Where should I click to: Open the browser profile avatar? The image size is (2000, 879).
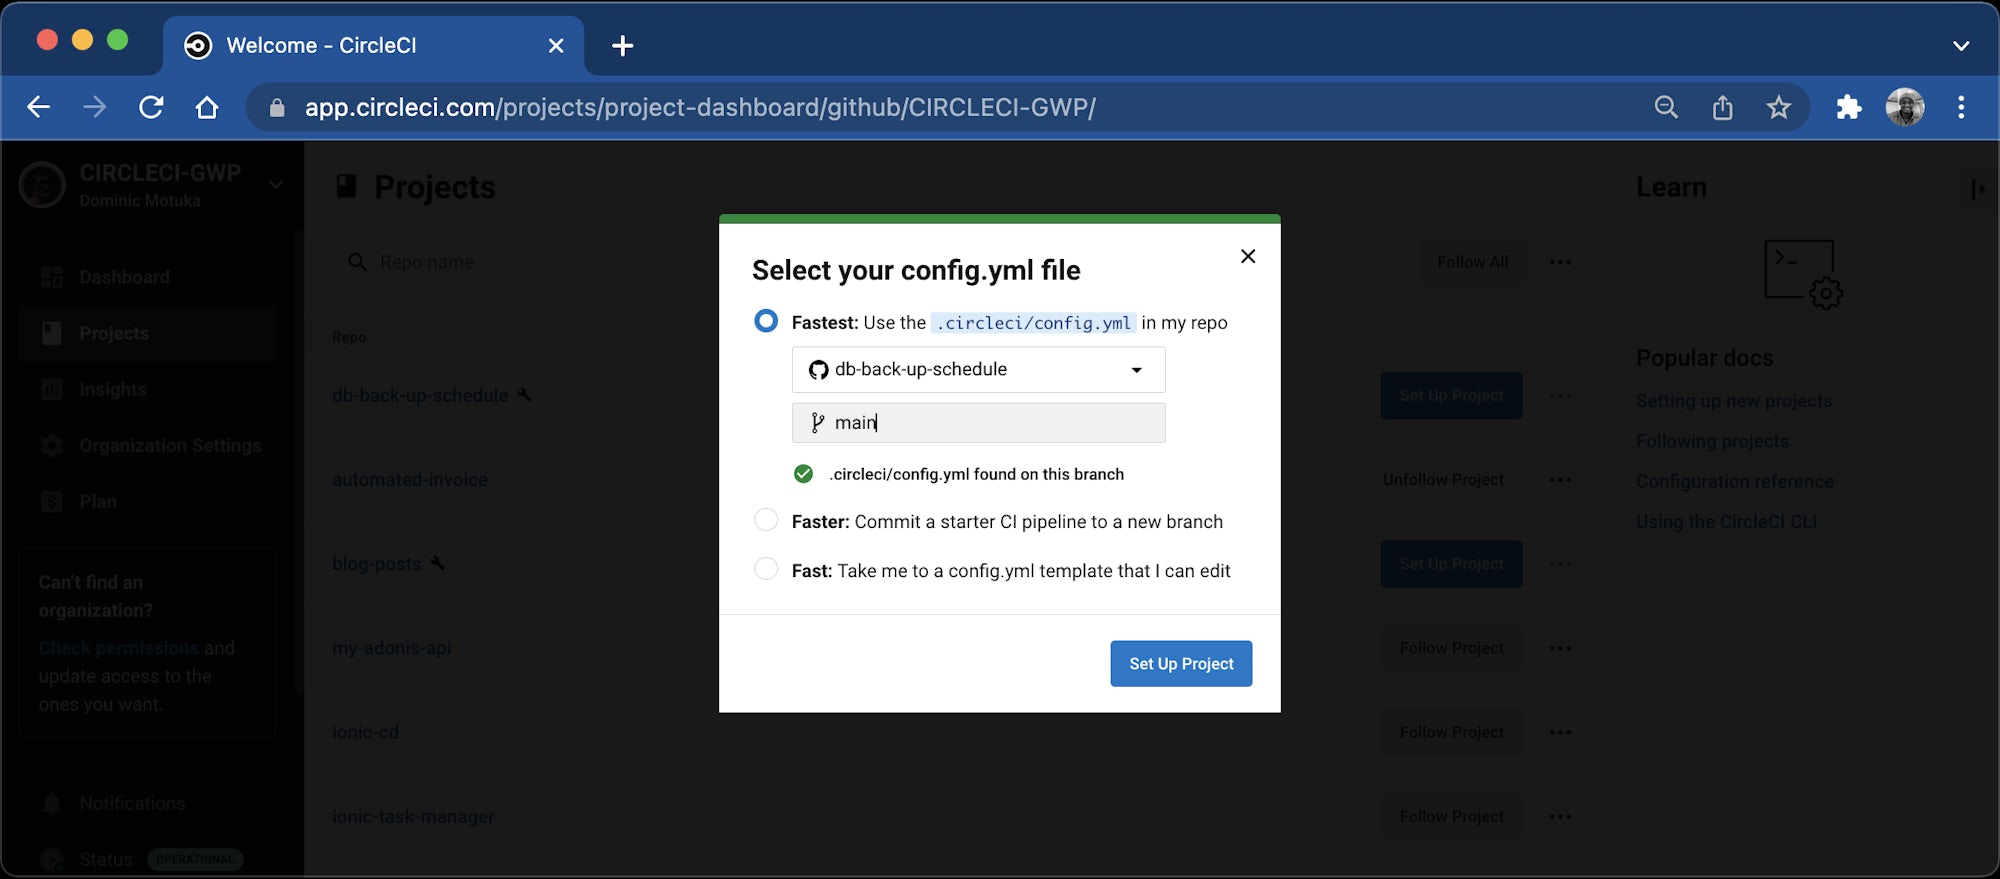(1905, 107)
